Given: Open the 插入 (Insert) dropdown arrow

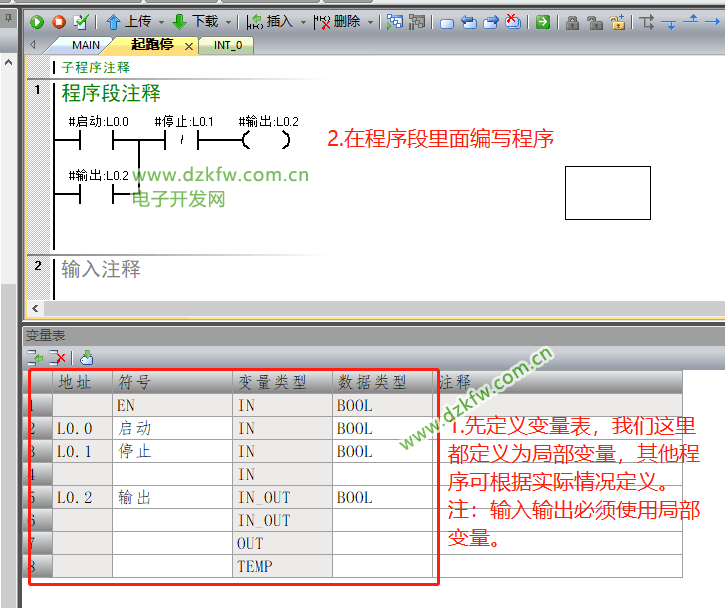Looking at the screenshot, I should click(303, 22).
